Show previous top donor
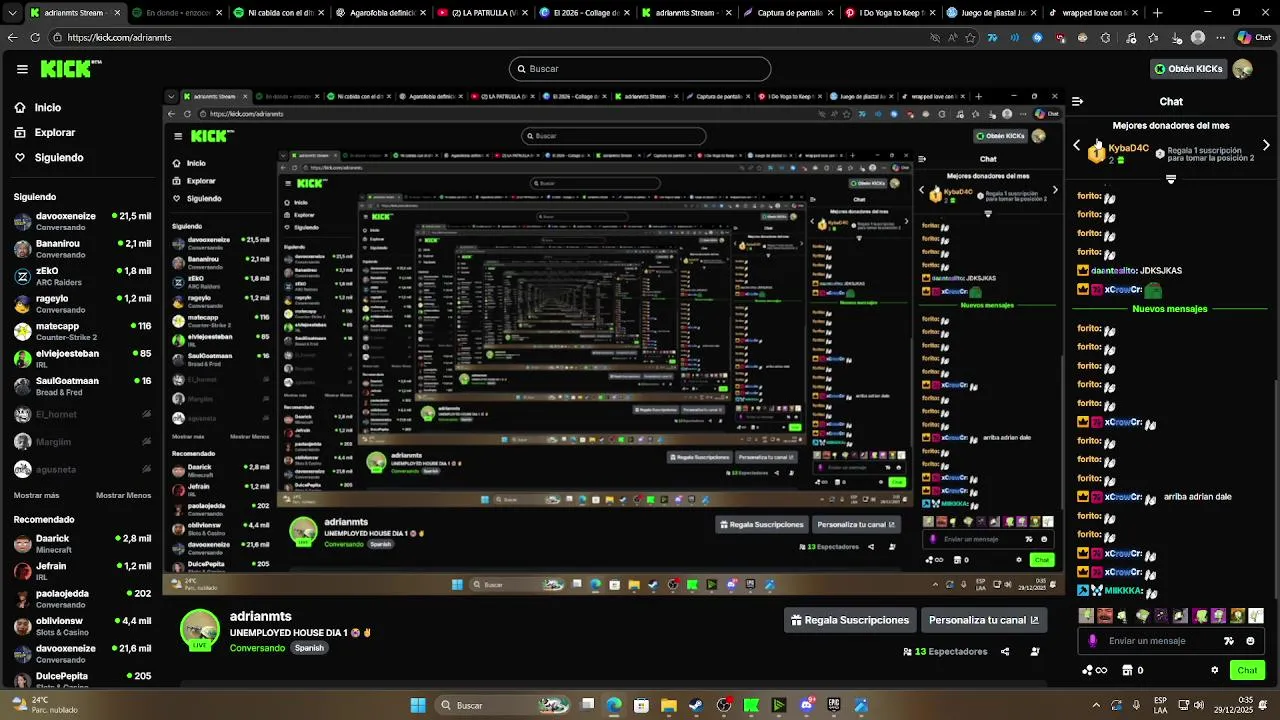This screenshot has height=720, width=1280. point(1077,146)
